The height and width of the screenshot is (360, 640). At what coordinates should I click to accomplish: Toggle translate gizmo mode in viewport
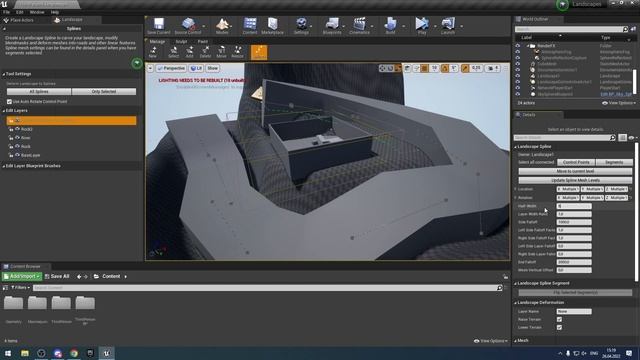pos(382,69)
